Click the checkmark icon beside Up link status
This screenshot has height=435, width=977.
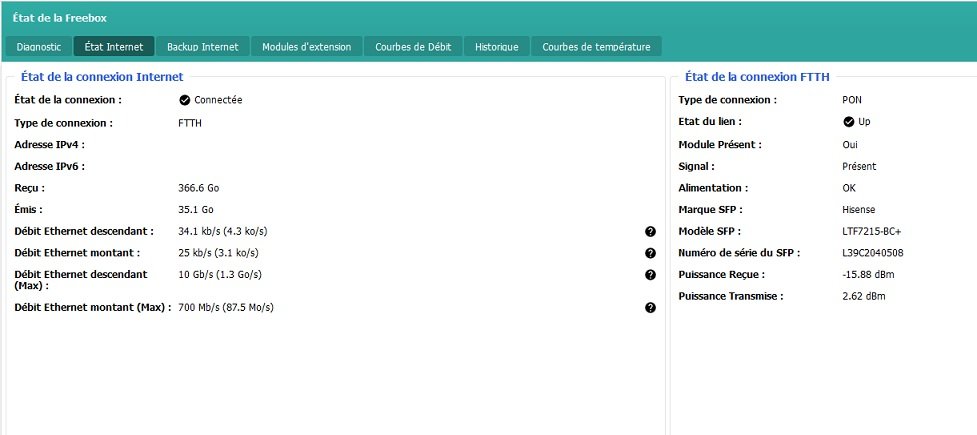849,122
